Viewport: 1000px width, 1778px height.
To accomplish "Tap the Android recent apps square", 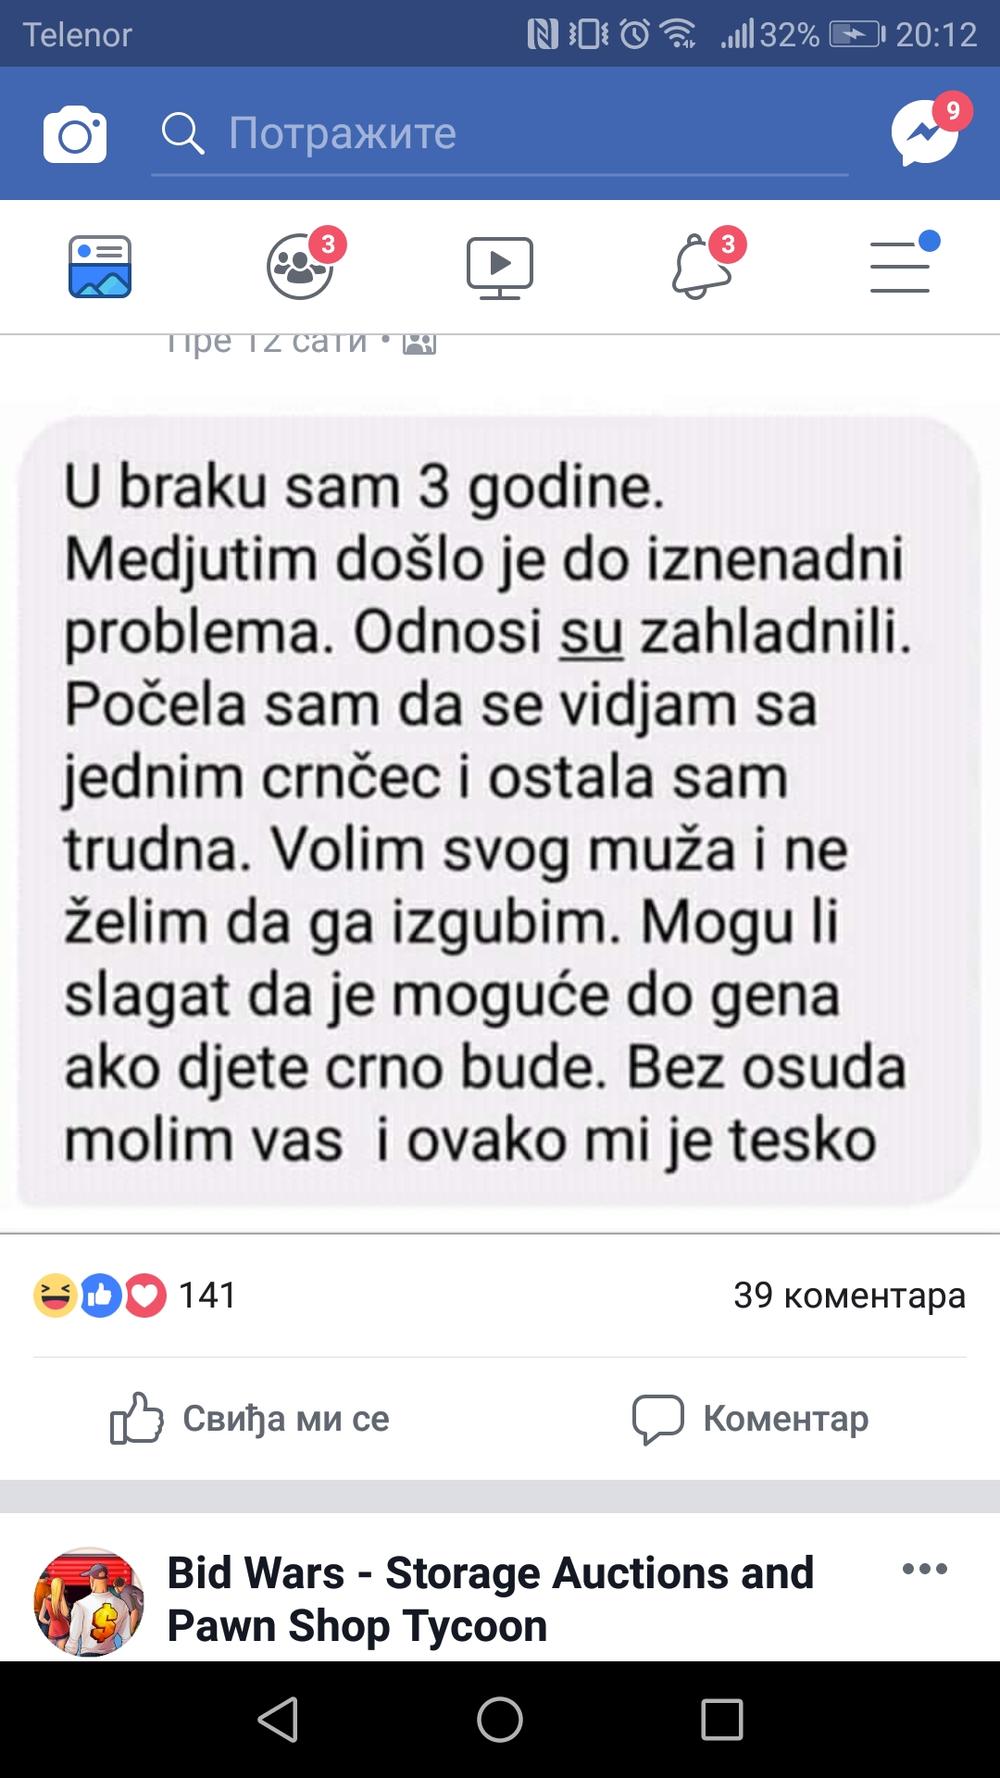I will point(722,1720).
